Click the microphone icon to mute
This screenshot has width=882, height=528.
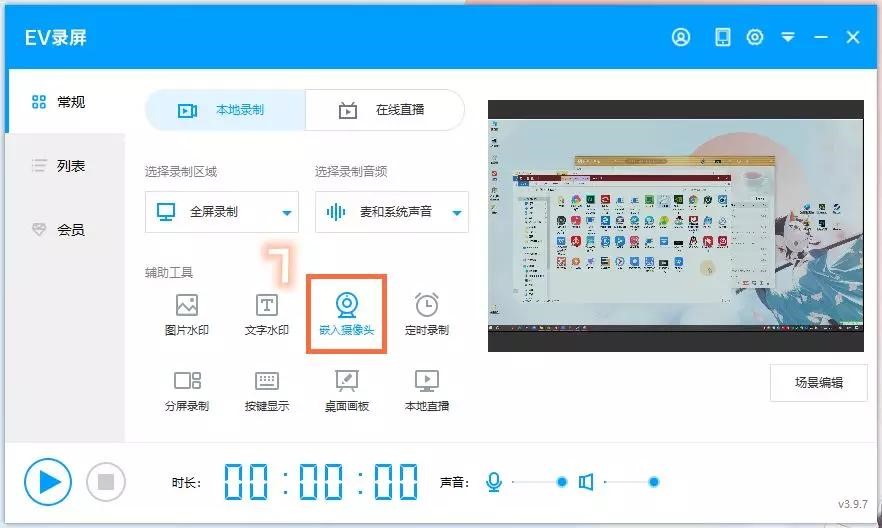pyautogui.click(x=494, y=482)
